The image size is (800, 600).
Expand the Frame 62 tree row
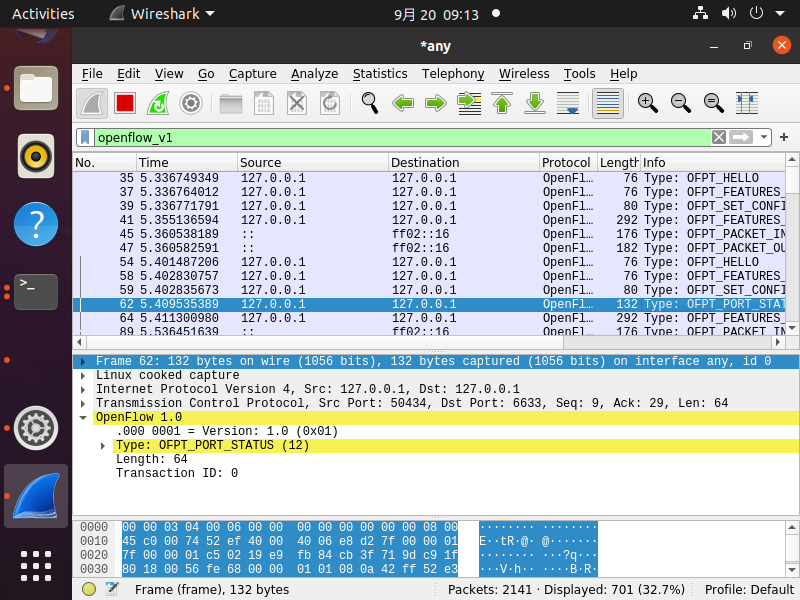point(83,362)
